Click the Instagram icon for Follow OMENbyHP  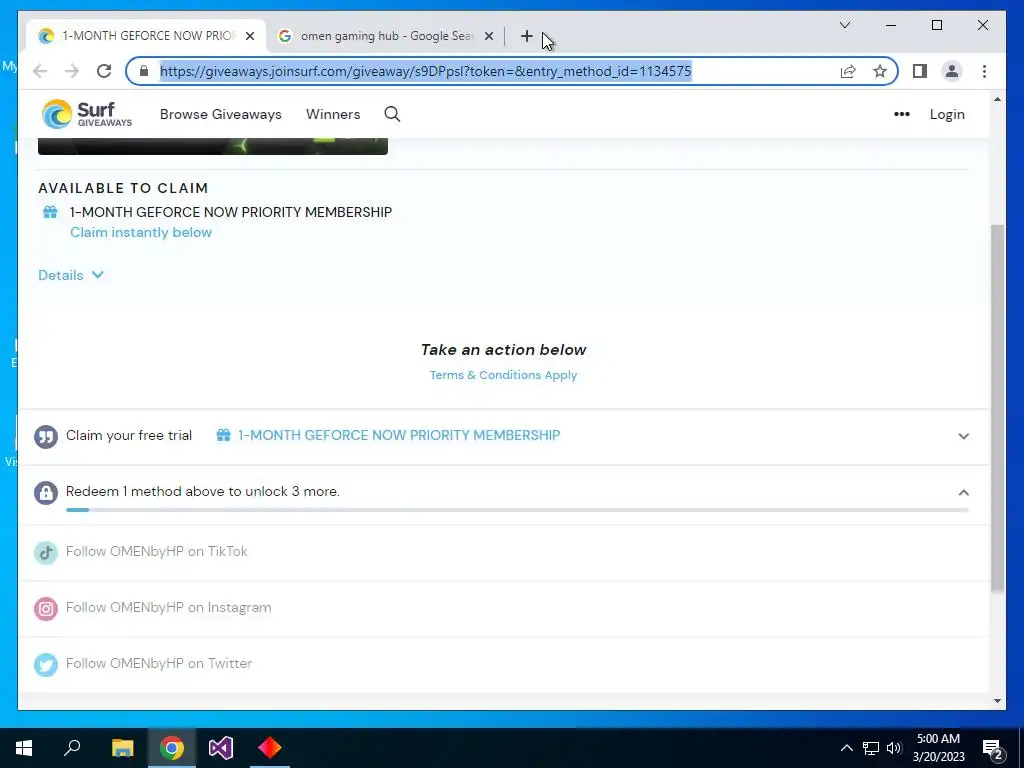coord(46,609)
